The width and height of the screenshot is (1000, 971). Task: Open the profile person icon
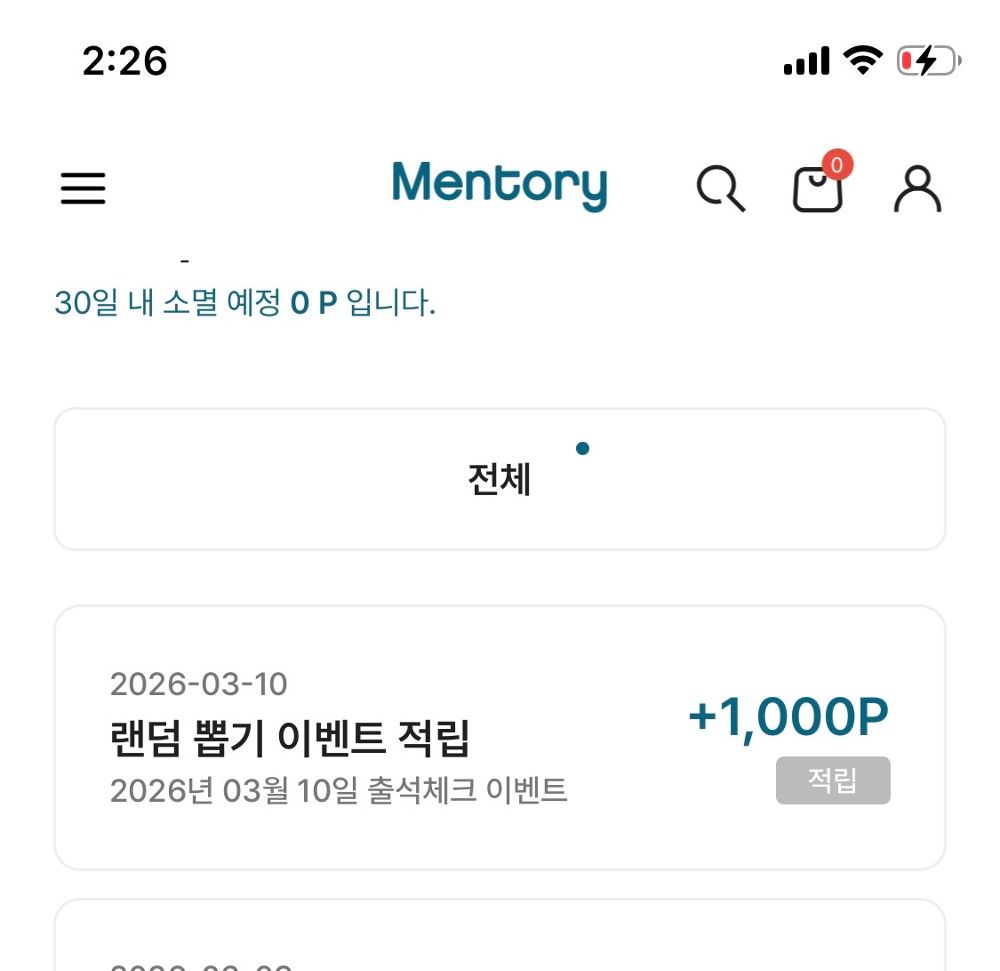point(916,189)
